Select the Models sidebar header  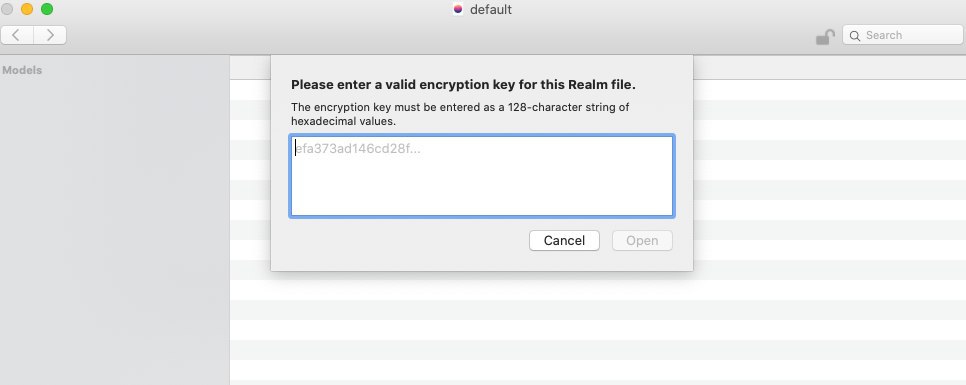22,70
